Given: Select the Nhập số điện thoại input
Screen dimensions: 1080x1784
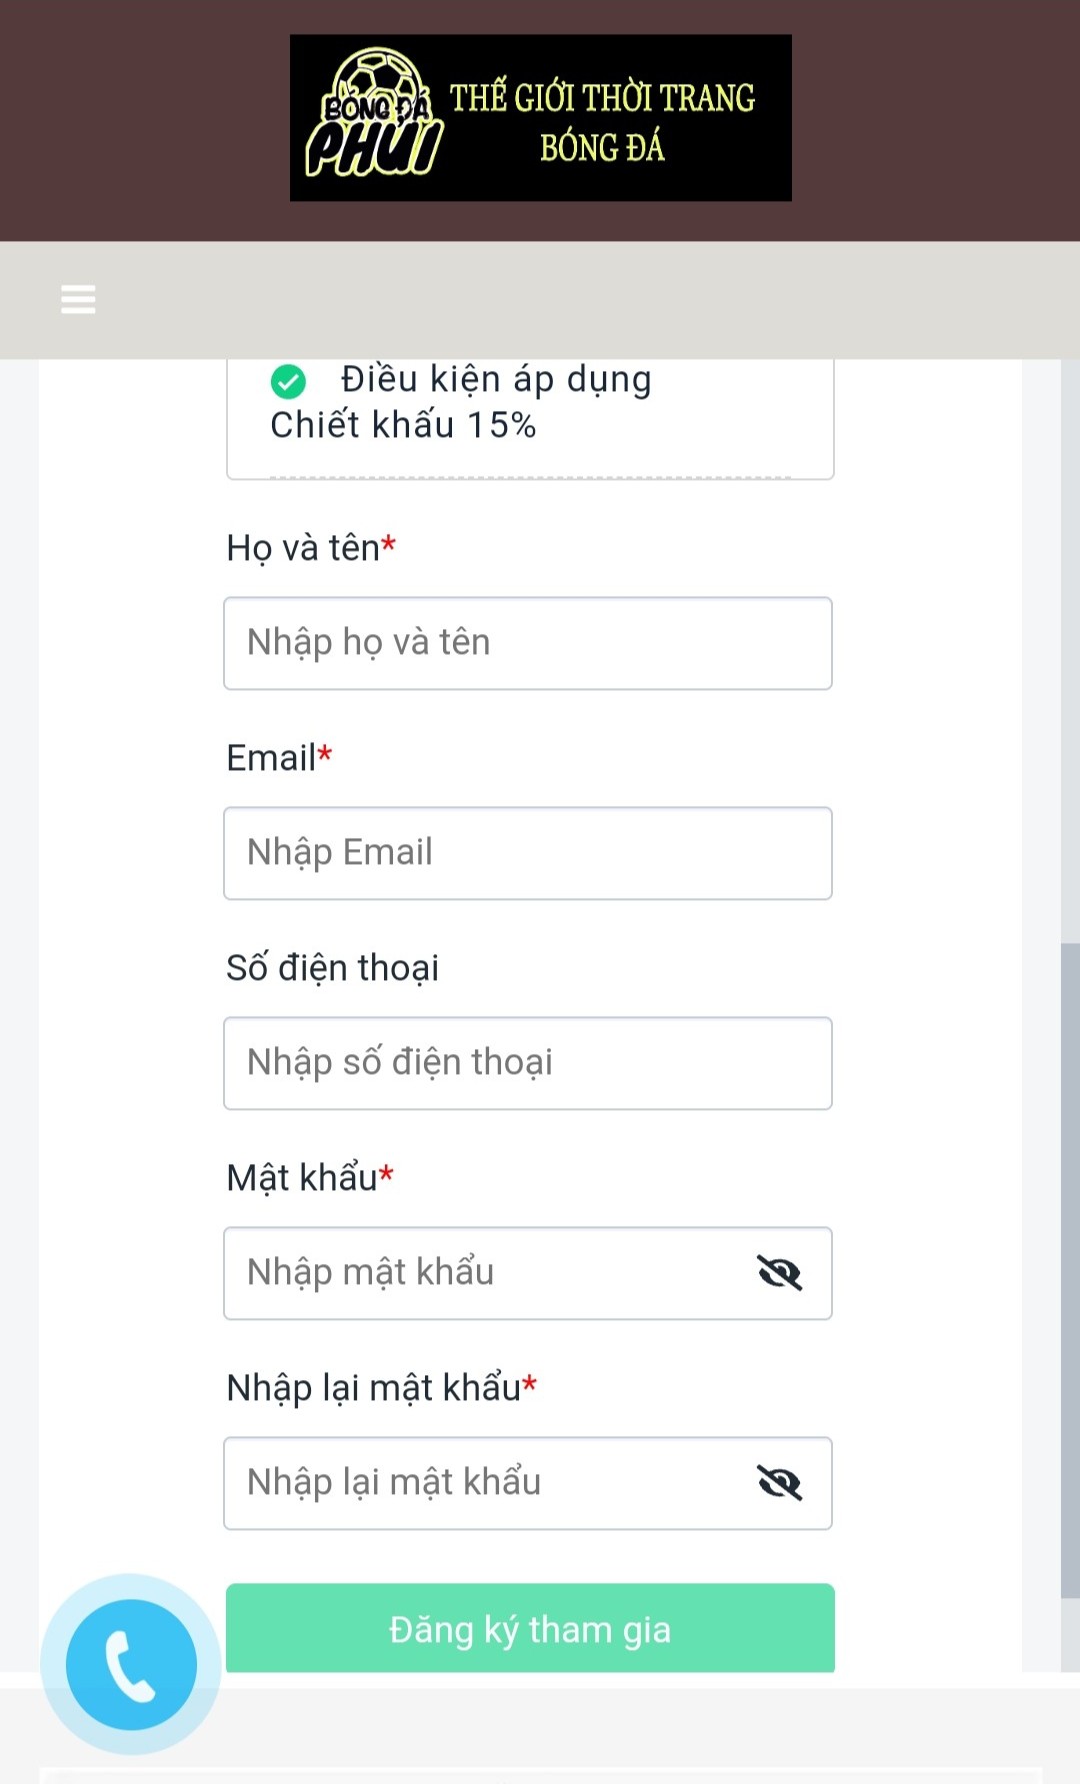Looking at the screenshot, I should [x=527, y=1063].
